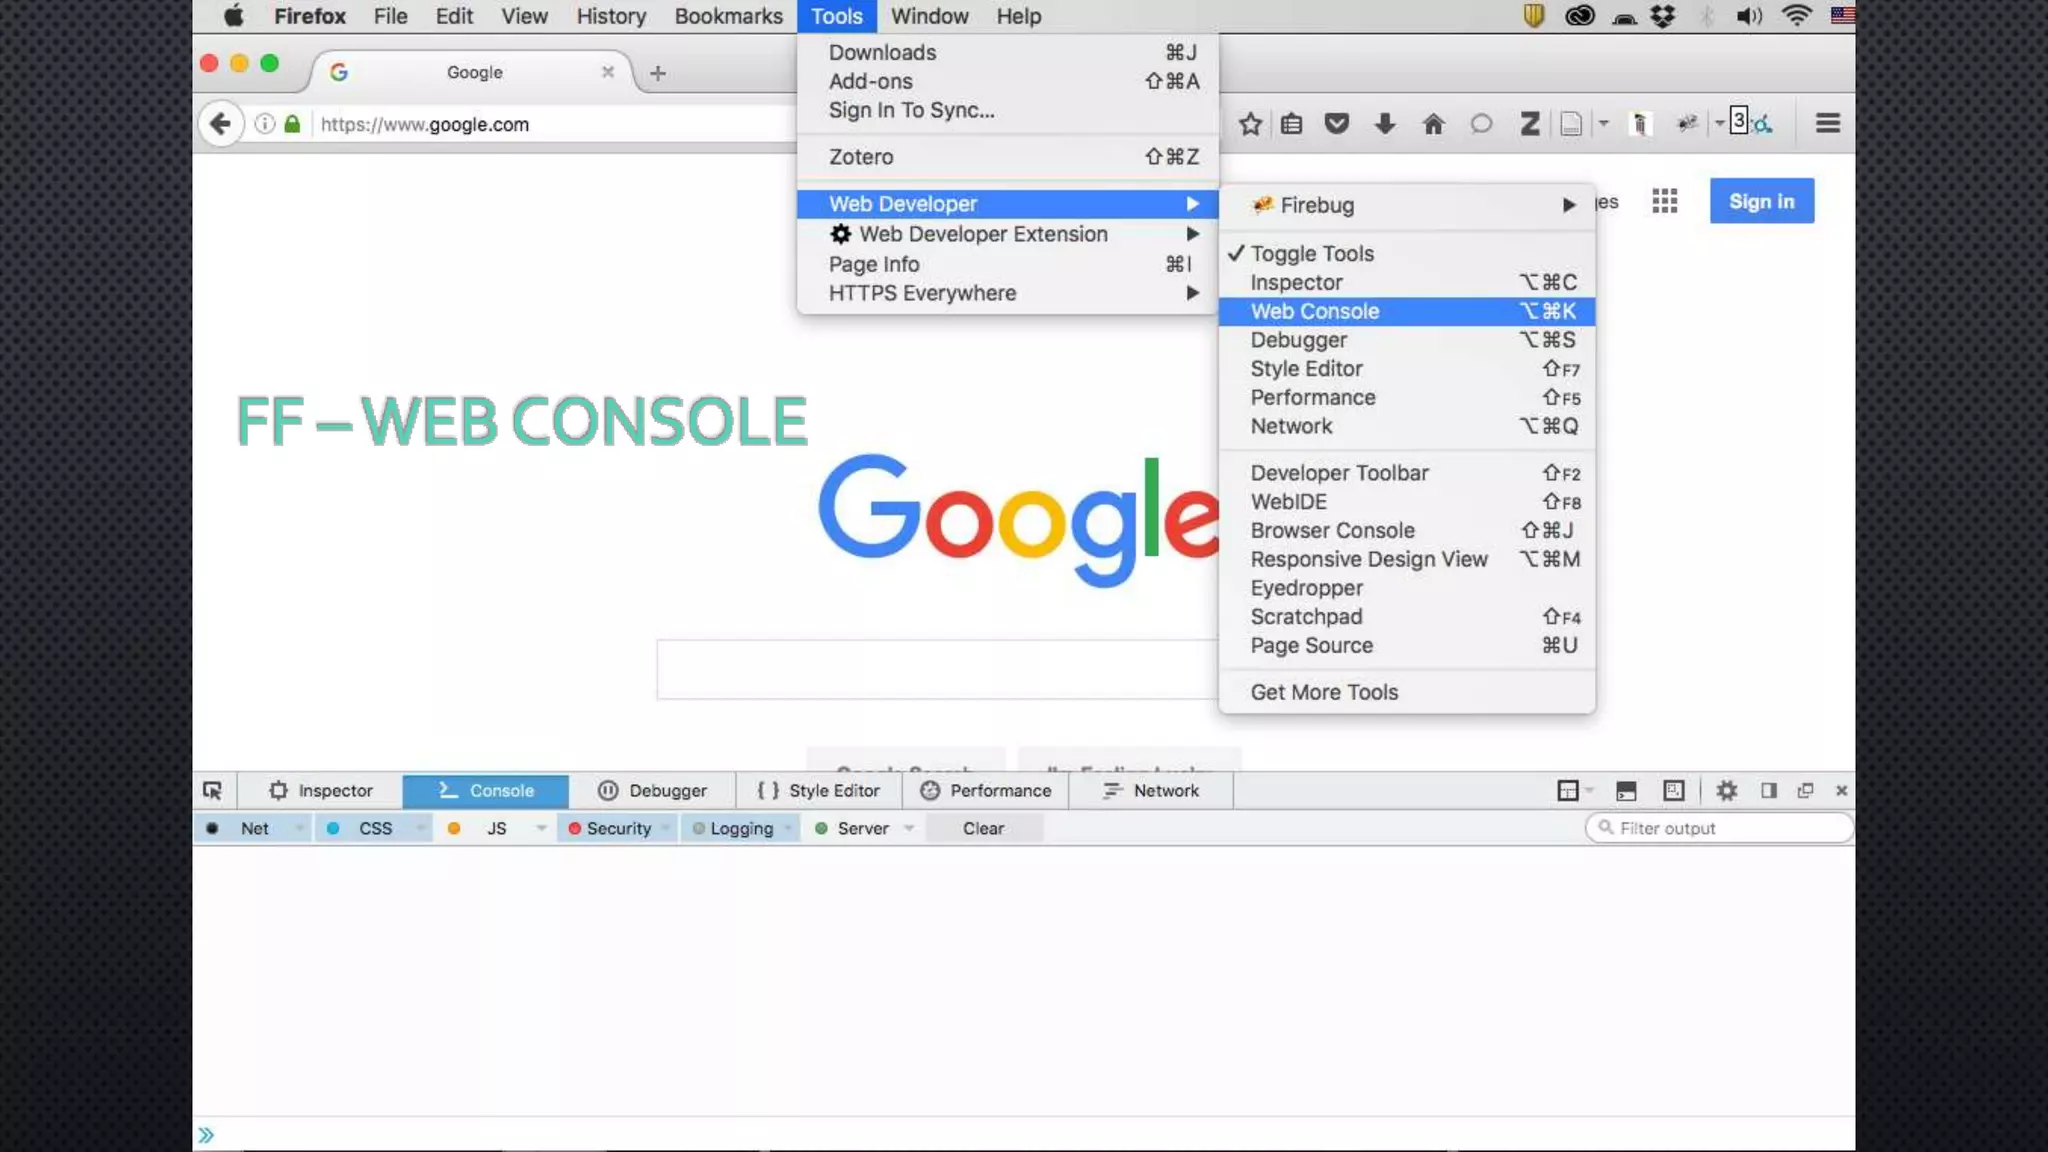Expand the JS filter dropdown arrow
Screen dimensions: 2048x1152
[x=541, y=828]
